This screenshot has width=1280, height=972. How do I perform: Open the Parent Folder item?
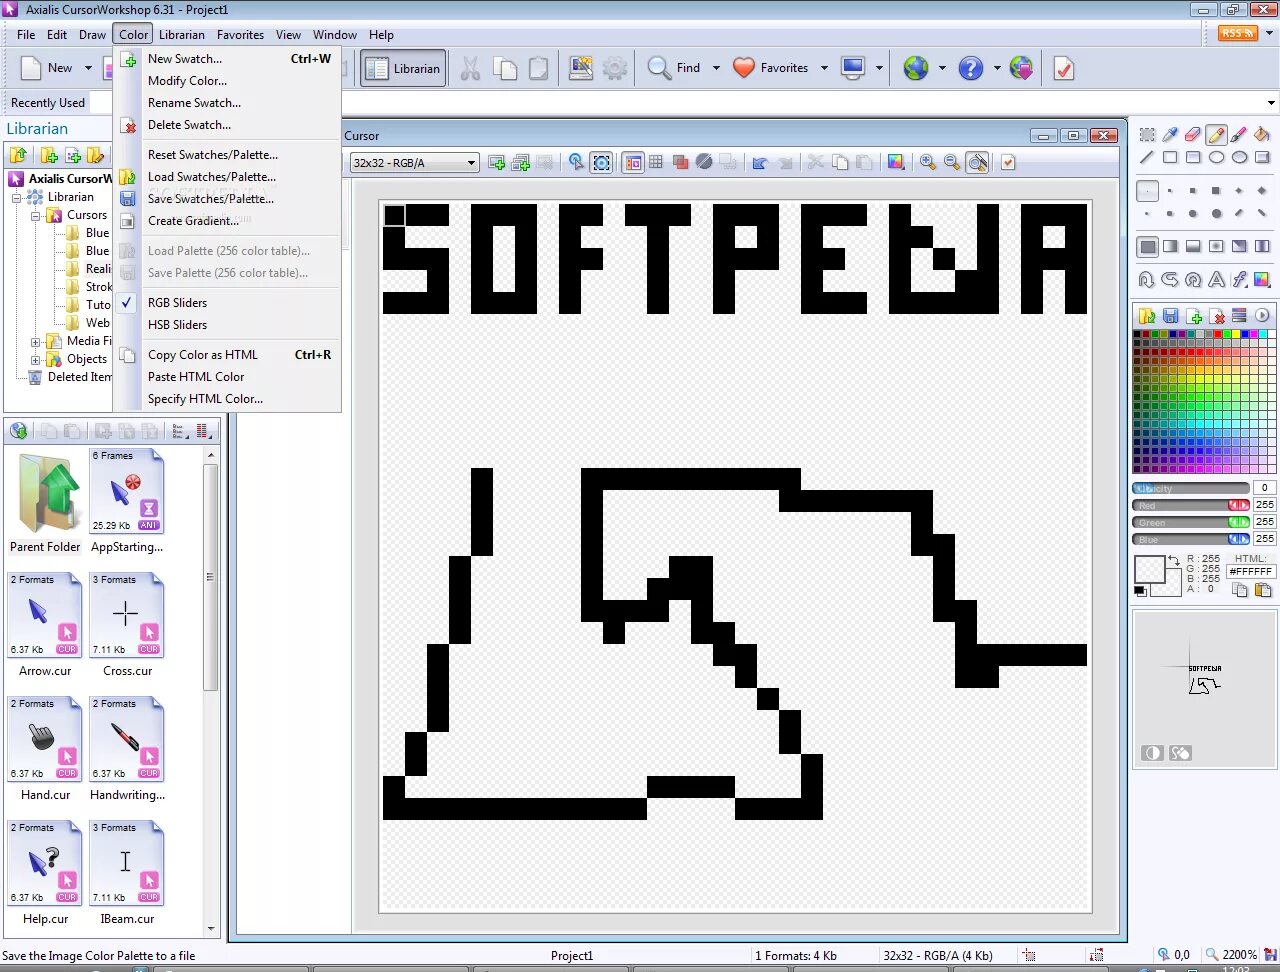tap(45, 503)
